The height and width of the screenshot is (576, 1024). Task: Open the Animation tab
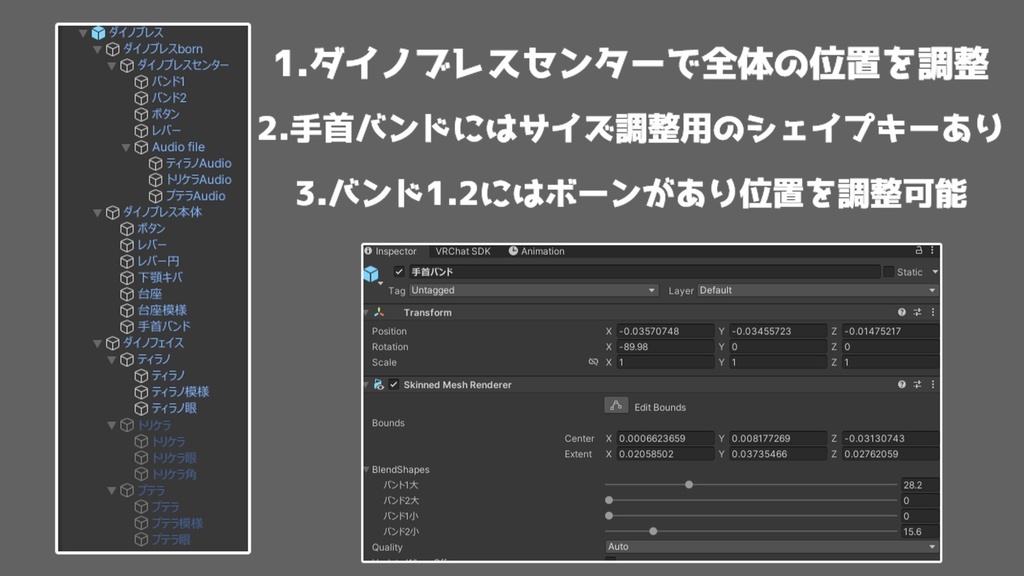[543, 251]
